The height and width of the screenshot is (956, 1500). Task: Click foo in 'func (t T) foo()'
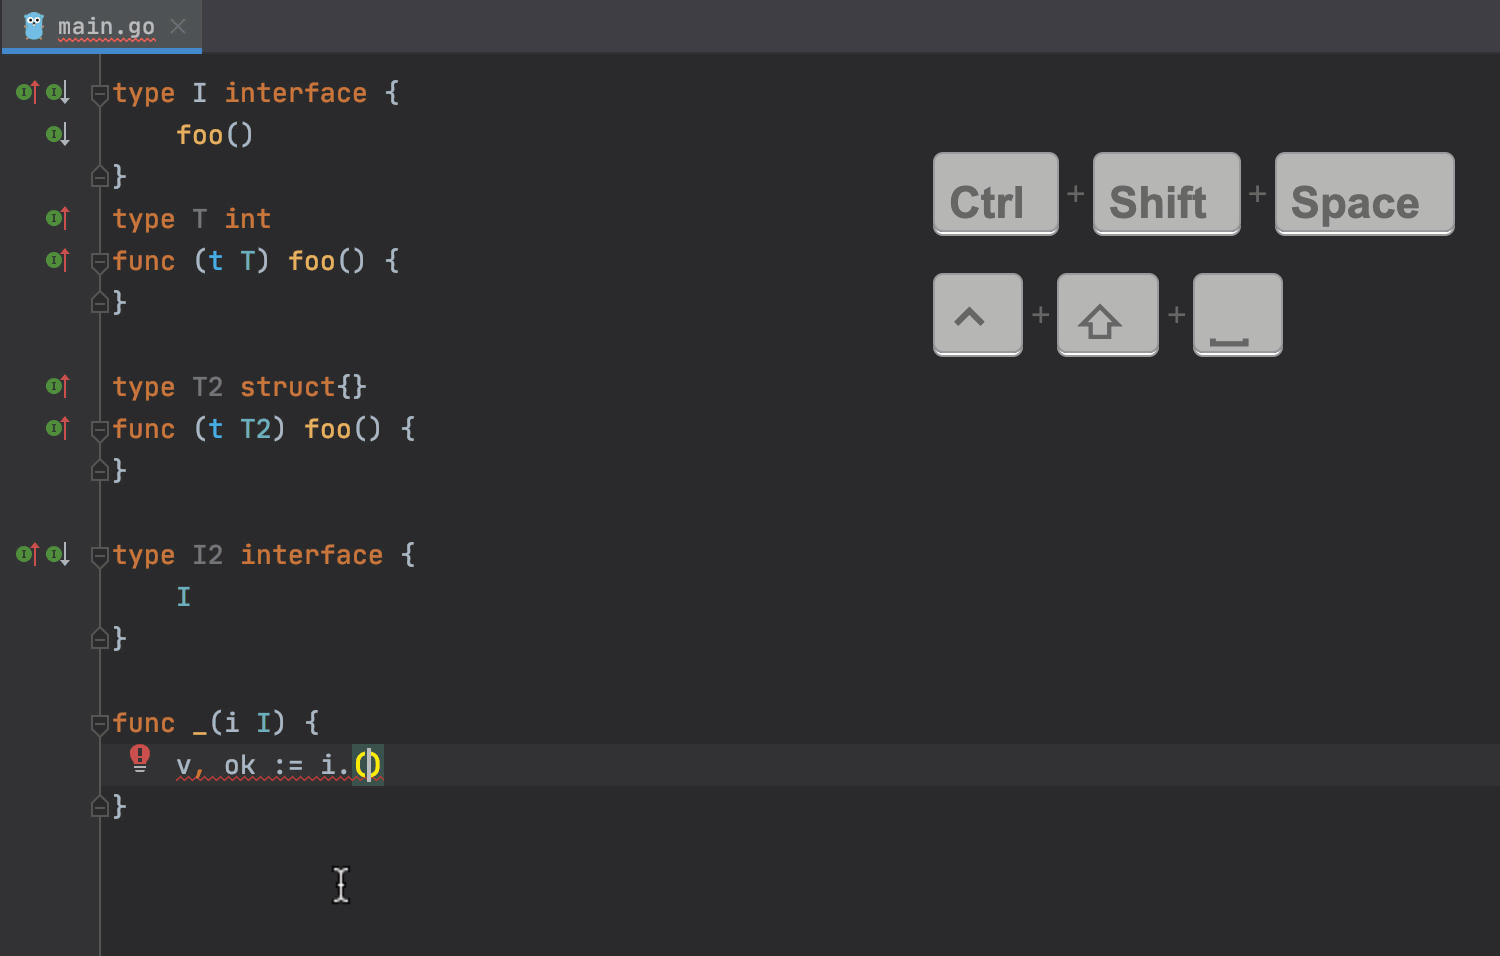coord(312,261)
